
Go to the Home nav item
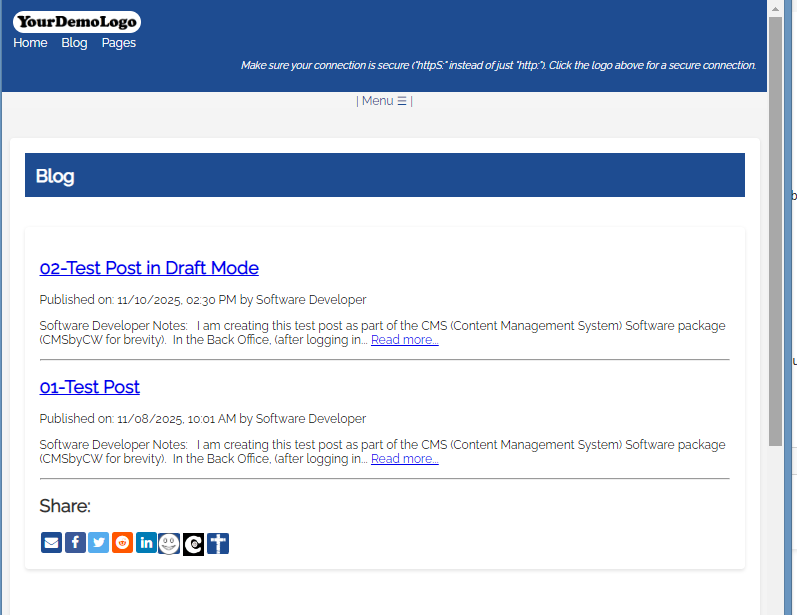30,43
